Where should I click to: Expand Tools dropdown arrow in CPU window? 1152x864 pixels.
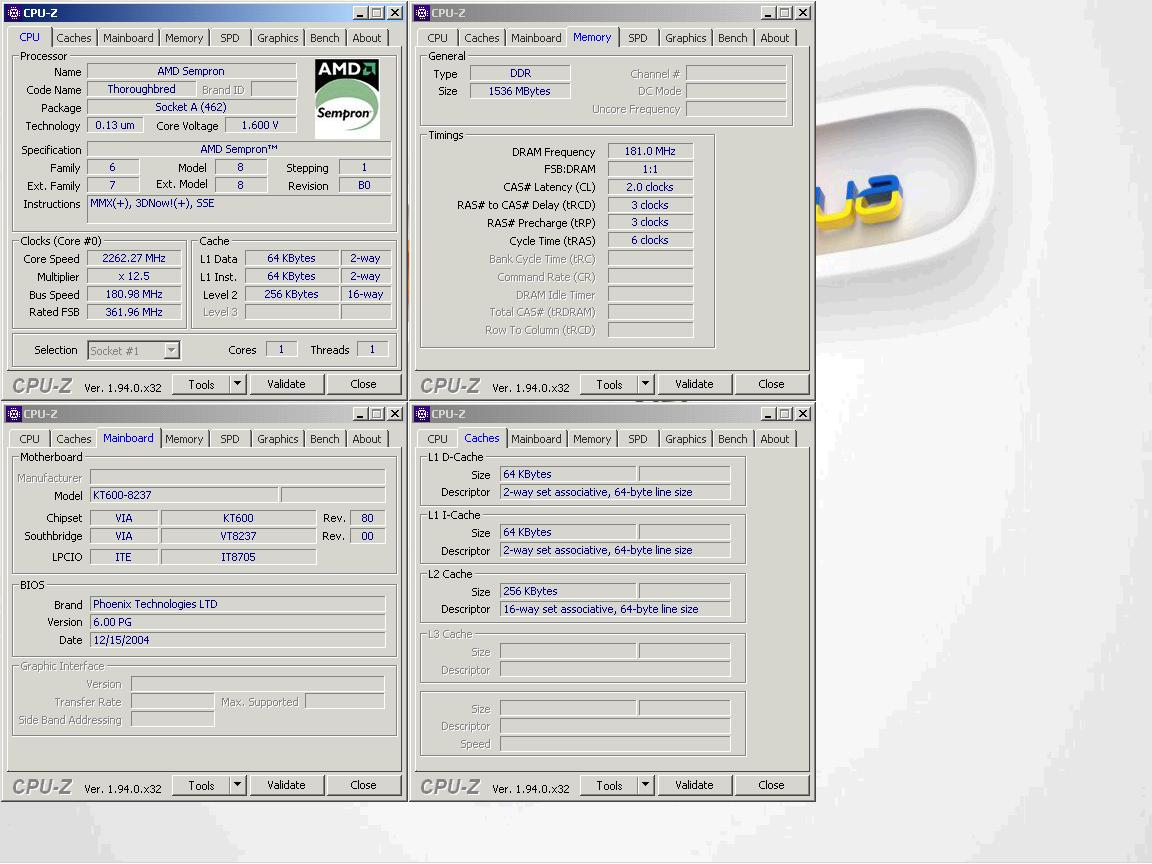coord(237,384)
